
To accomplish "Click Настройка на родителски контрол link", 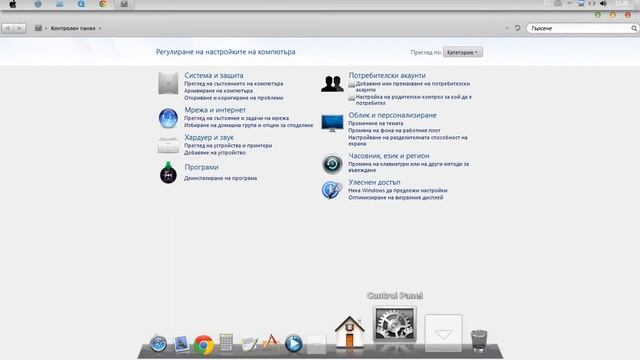I will (x=413, y=100).
